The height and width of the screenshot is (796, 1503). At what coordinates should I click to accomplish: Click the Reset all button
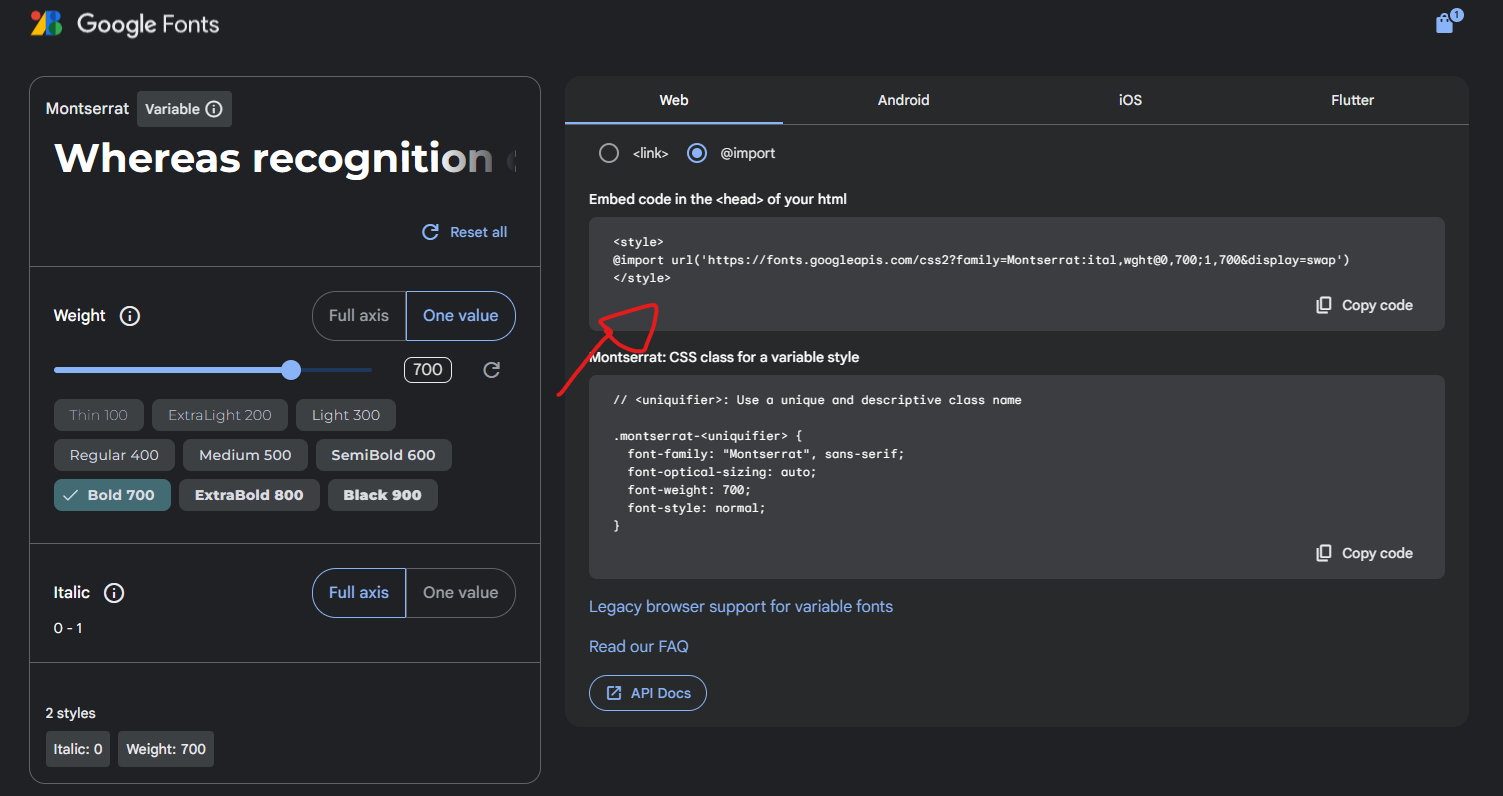pyautogui.click(x=465, y=232)
